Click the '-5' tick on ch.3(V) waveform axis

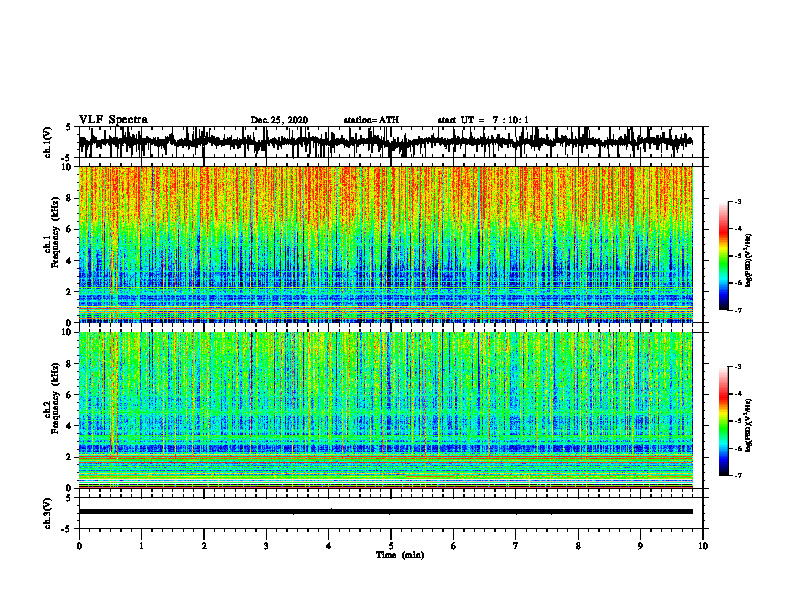pyautogui.click(x=67, y=529)
